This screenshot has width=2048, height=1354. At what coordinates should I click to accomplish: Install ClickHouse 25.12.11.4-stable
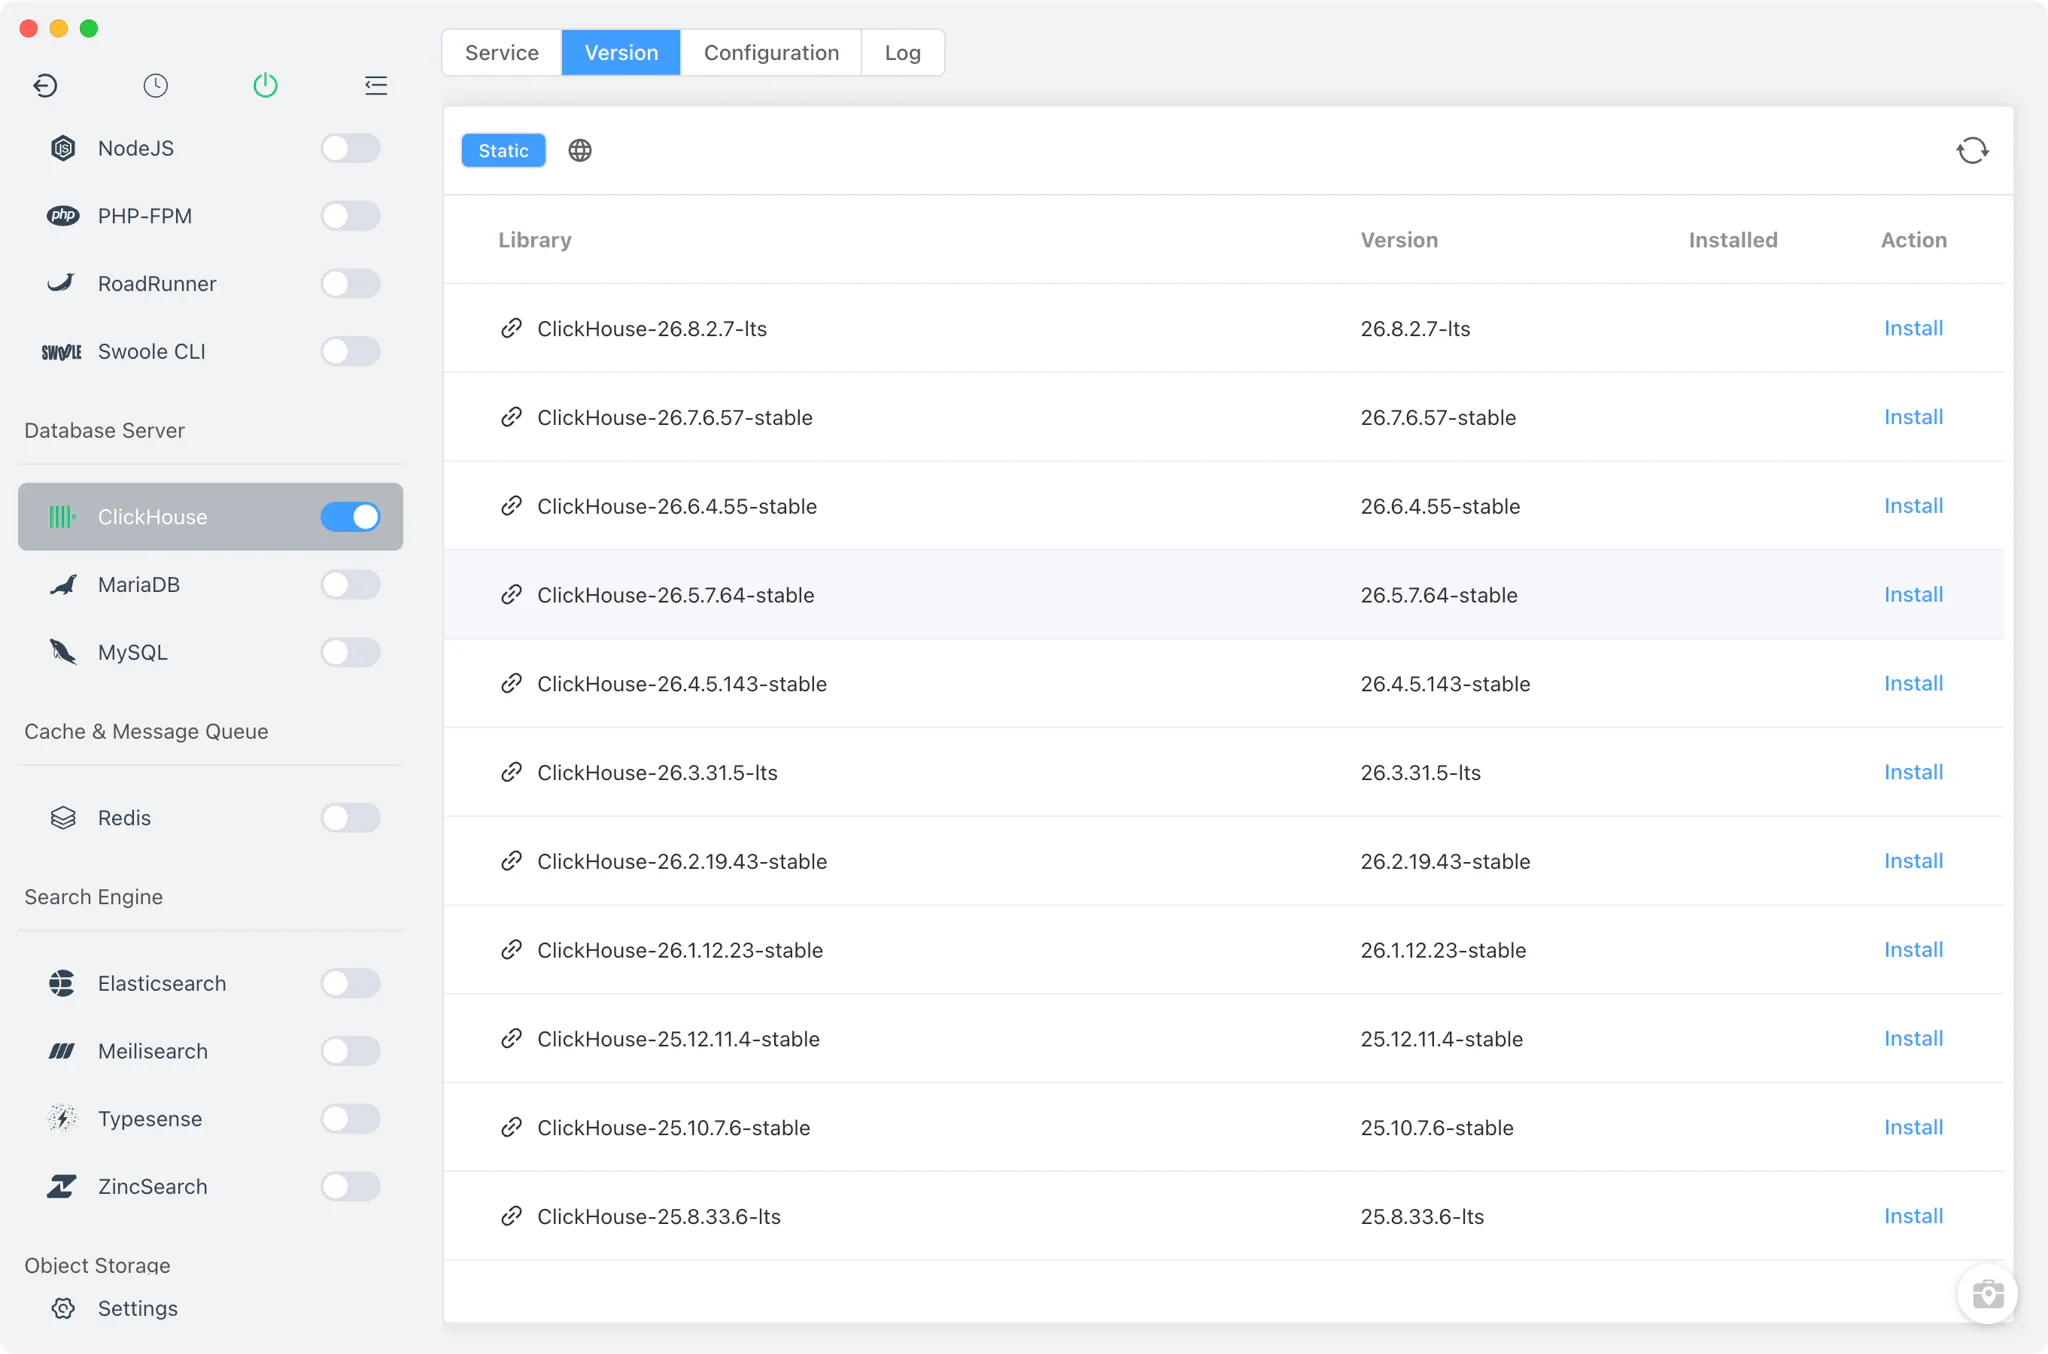click(1913, 1039)
